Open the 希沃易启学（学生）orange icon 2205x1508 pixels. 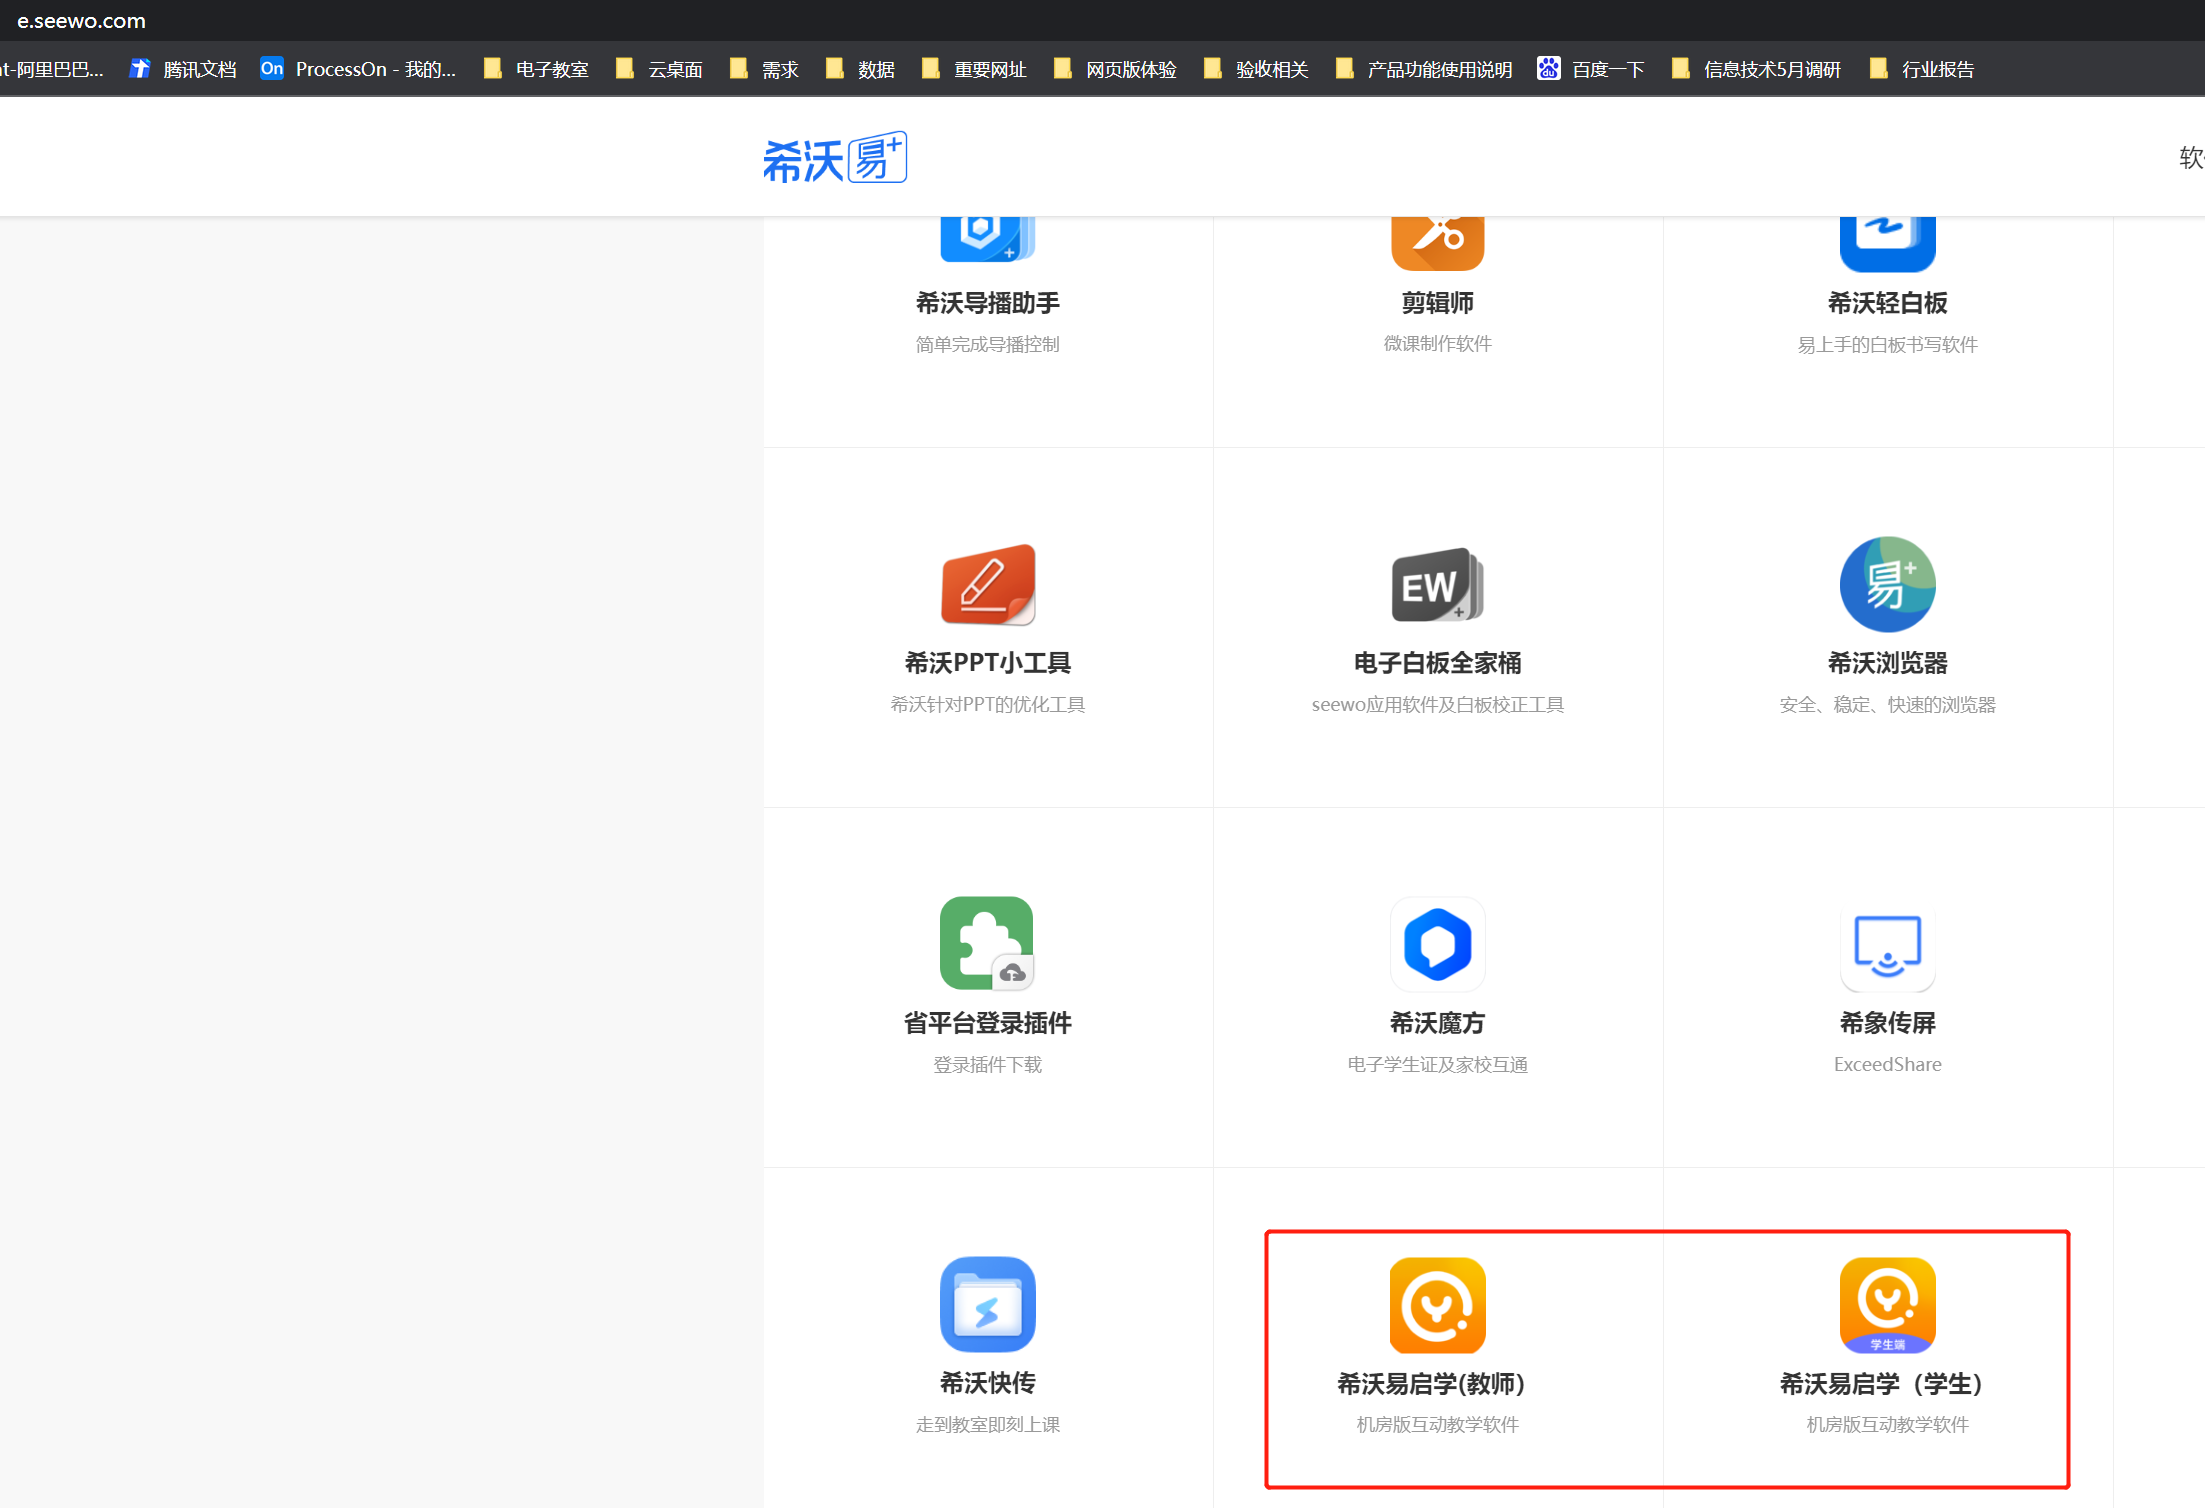click(x=1888, y=1305)
